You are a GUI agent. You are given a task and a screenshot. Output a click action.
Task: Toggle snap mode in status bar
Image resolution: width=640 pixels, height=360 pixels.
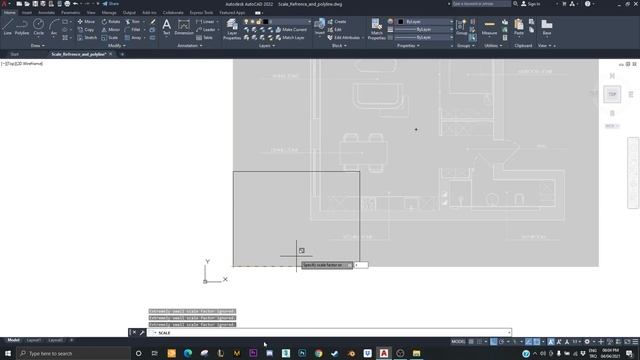pos(480,342)
